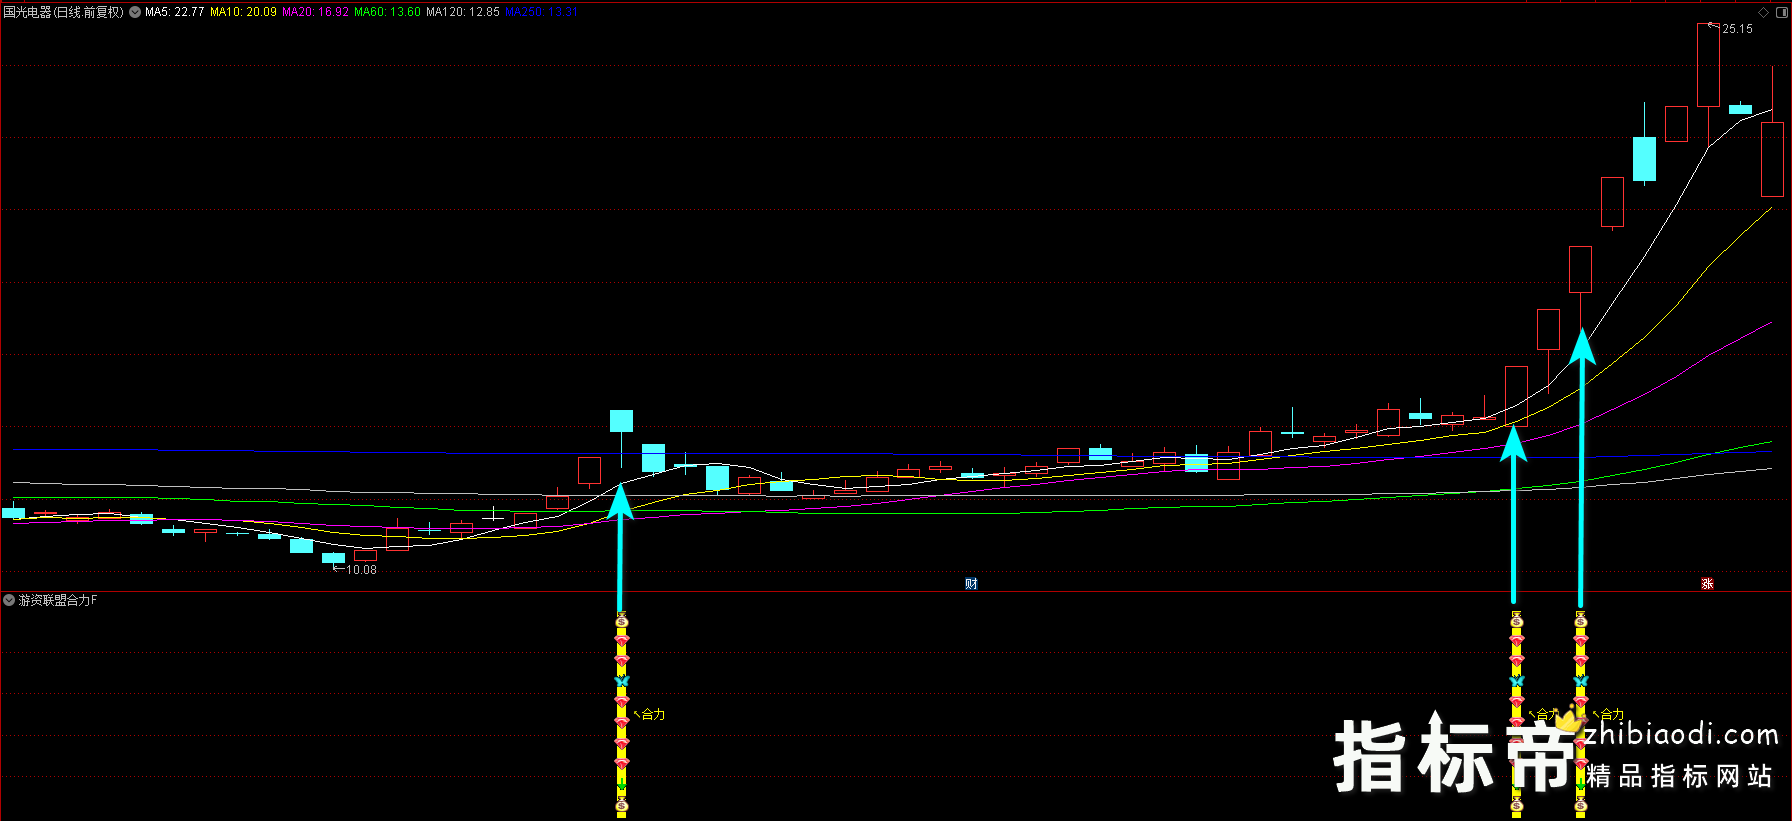The image size is (1792, 821).
Task: Select the MA5: 22.77 moving average label
Action: pyautogui.click(x=175, y=12)
